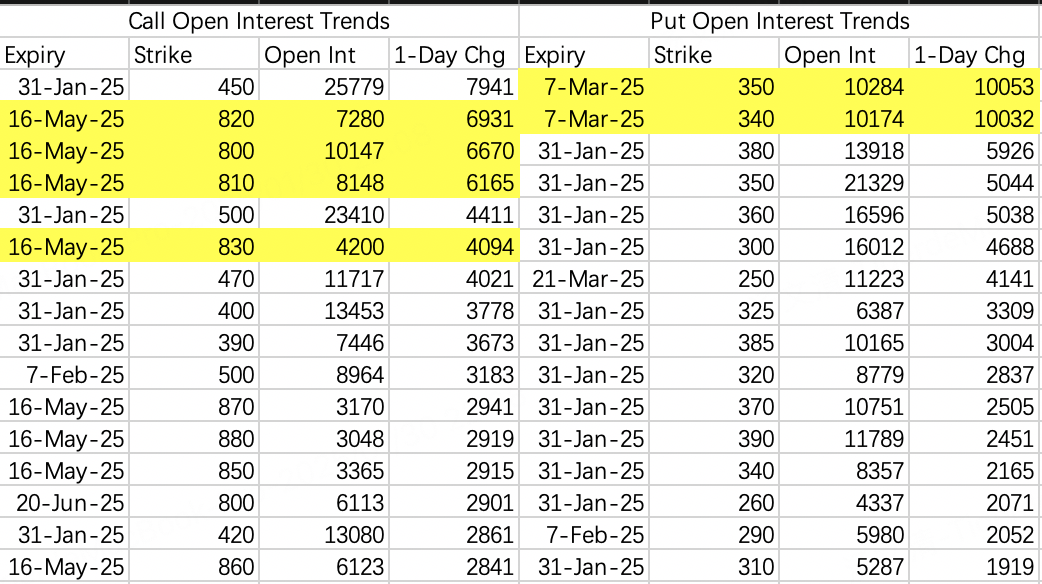Select call strike 870 cell
This screenshot has width=1042, height=584.
pos(194,407)
